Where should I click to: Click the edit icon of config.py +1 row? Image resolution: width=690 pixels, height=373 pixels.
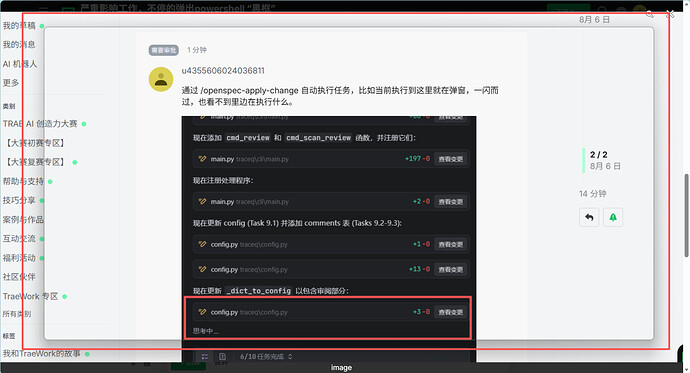click(x=202, y=244)
